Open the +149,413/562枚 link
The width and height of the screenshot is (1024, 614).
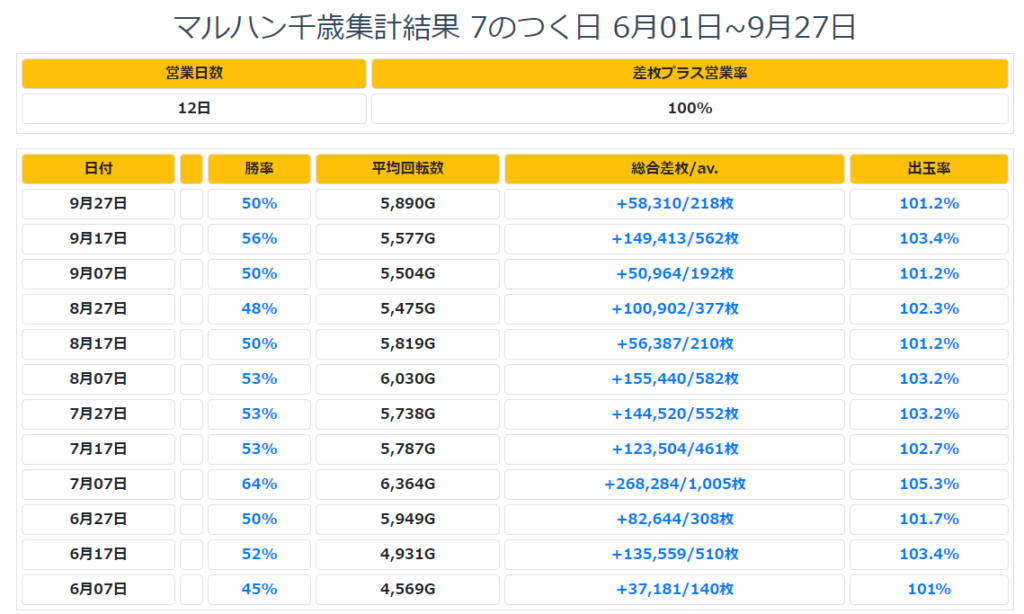(675, 239)
